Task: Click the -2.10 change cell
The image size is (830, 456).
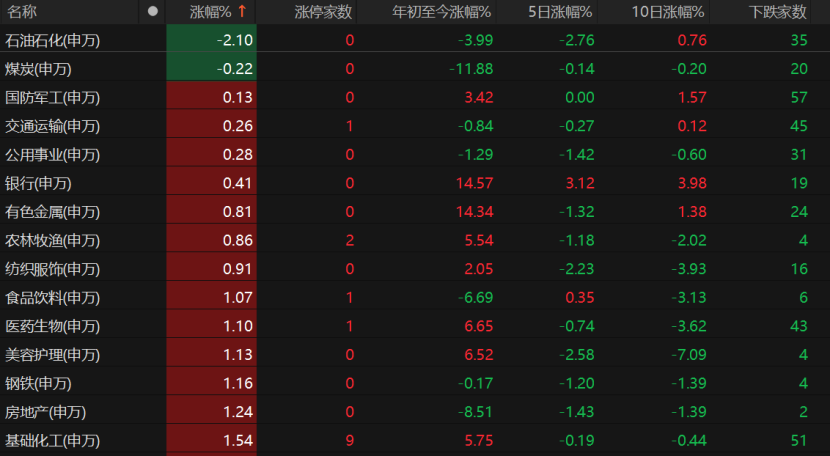Action: tap(211, 40)
